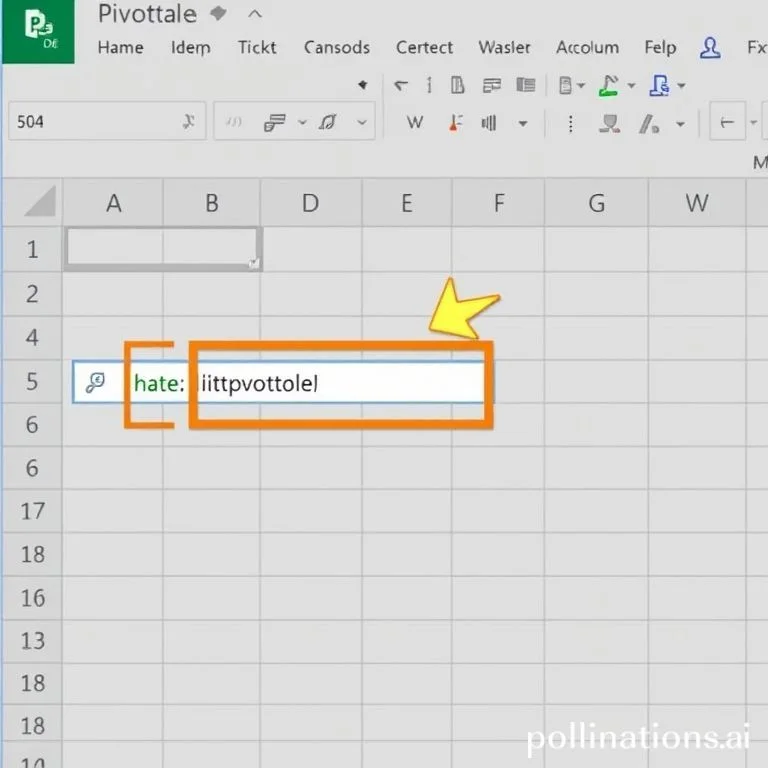Select row 17 header
The height and width of the screenshot is (768, 768).
pyautogui.click(x=32, y=511)
